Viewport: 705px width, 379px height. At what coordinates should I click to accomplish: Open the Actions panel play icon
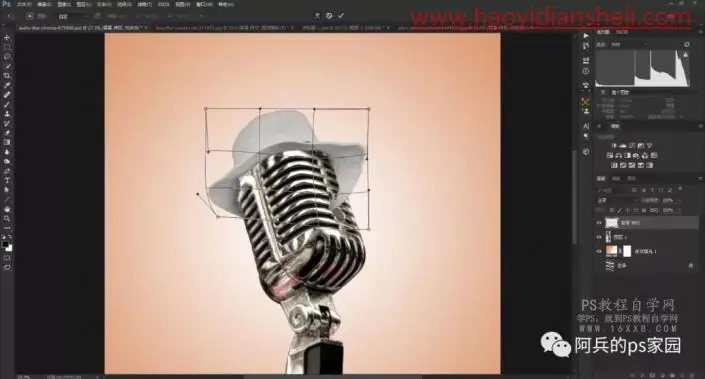(x=585, y=36)
